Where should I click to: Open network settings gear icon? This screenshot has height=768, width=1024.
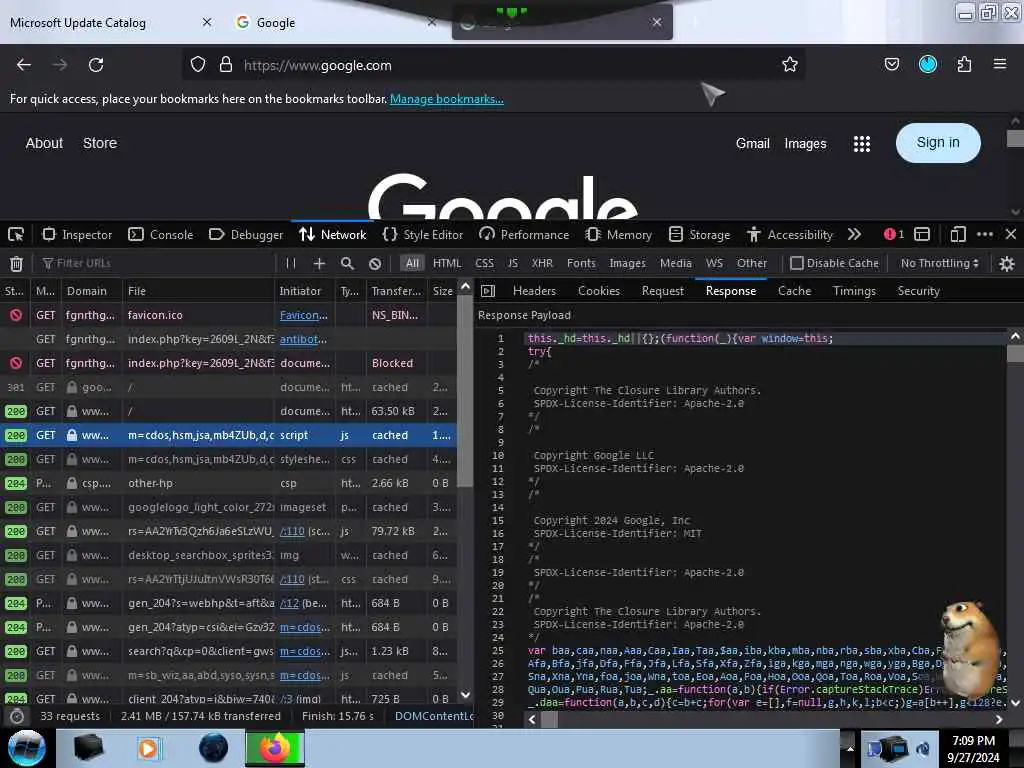pos(1007,263)
